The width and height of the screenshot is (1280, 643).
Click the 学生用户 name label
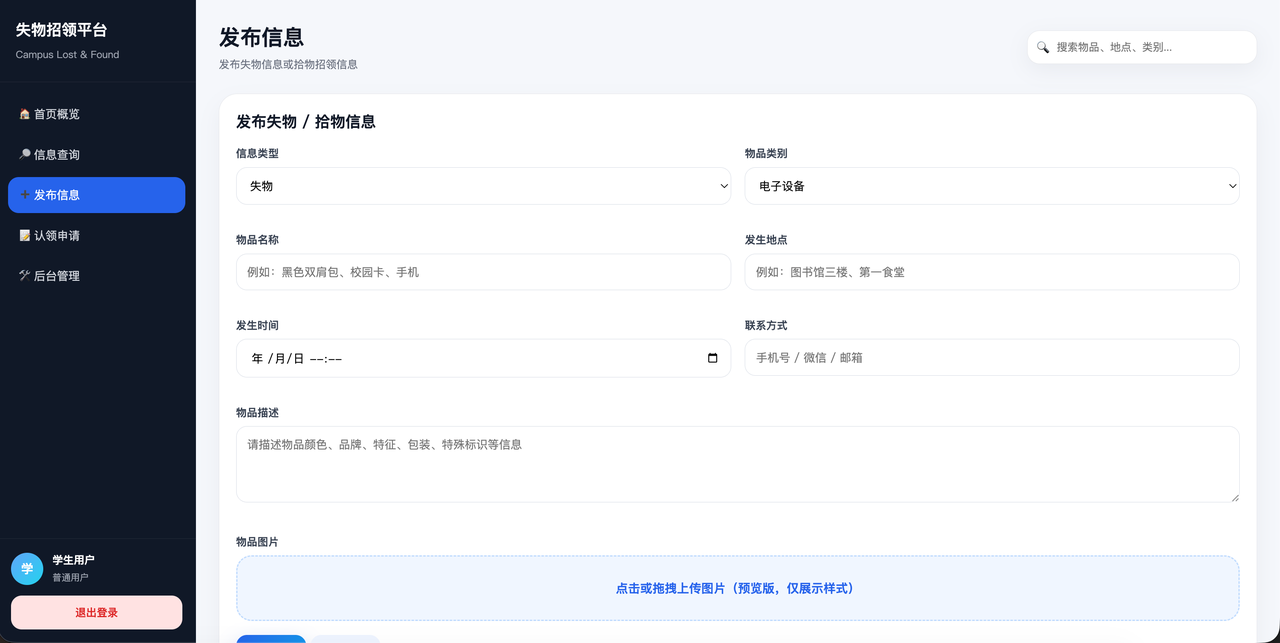[x=73, y=560]
